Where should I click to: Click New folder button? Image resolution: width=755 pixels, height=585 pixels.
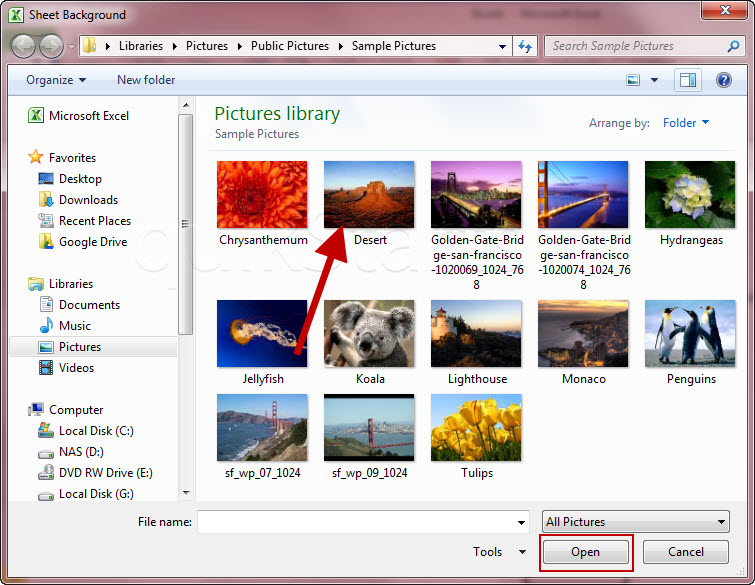(x=146, y=80)
